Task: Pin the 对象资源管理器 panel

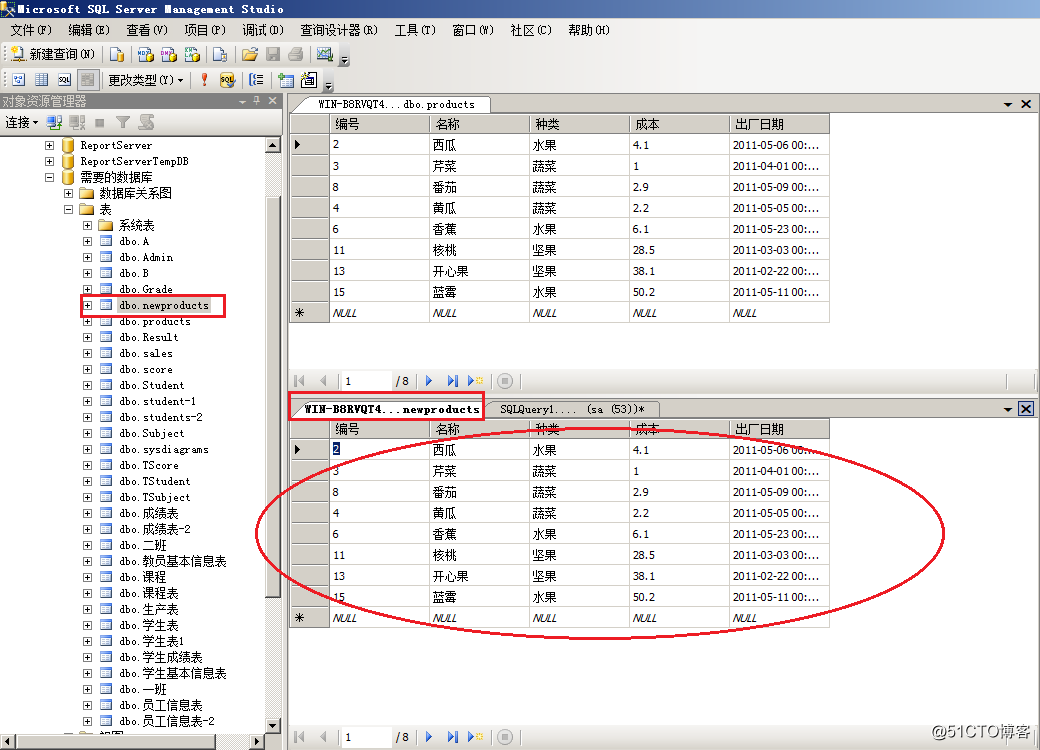Action: coord(257,101)
